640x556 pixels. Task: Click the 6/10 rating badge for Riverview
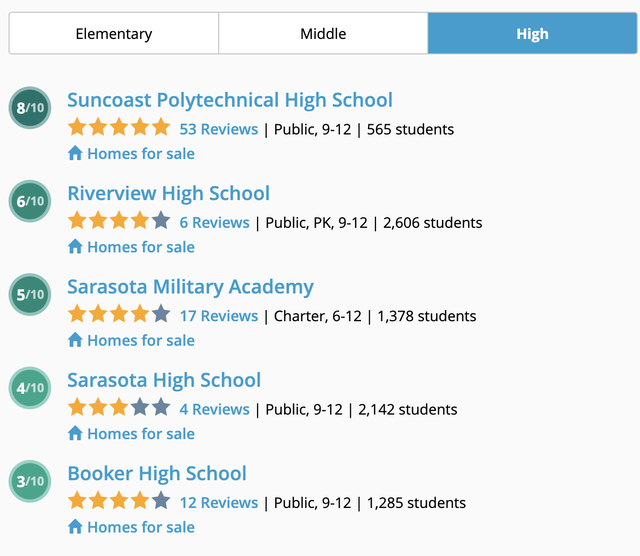30,201
